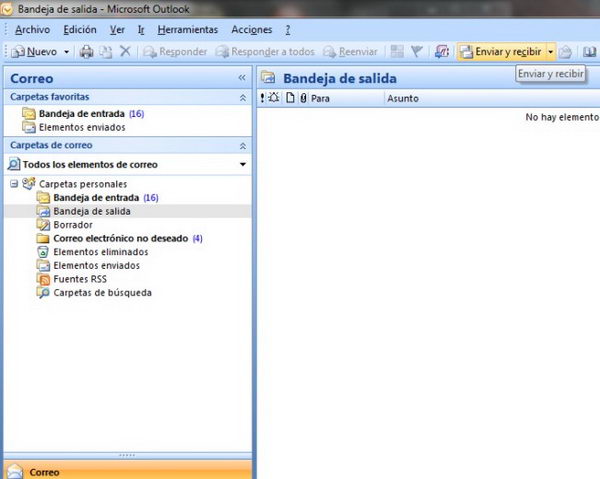Open the Borrador folder

(64, 225)
